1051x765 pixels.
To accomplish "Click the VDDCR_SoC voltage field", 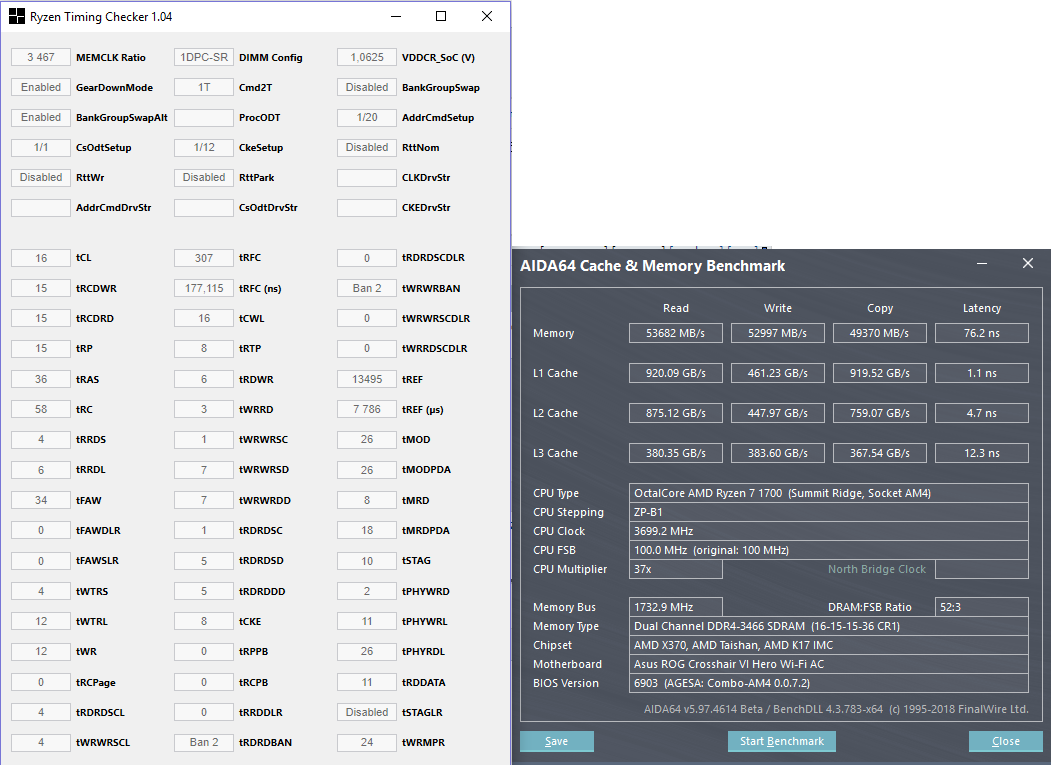I will [367, 57].
